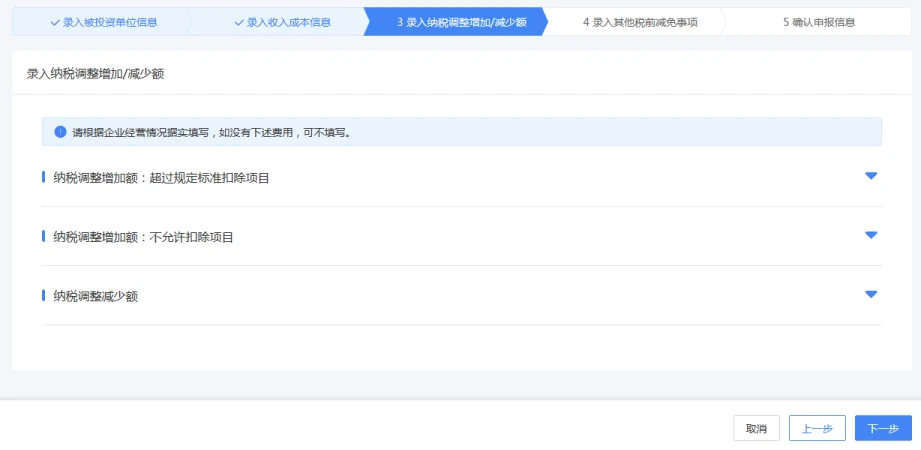Open step 5 确认申报信息

[x=819, y=22]
